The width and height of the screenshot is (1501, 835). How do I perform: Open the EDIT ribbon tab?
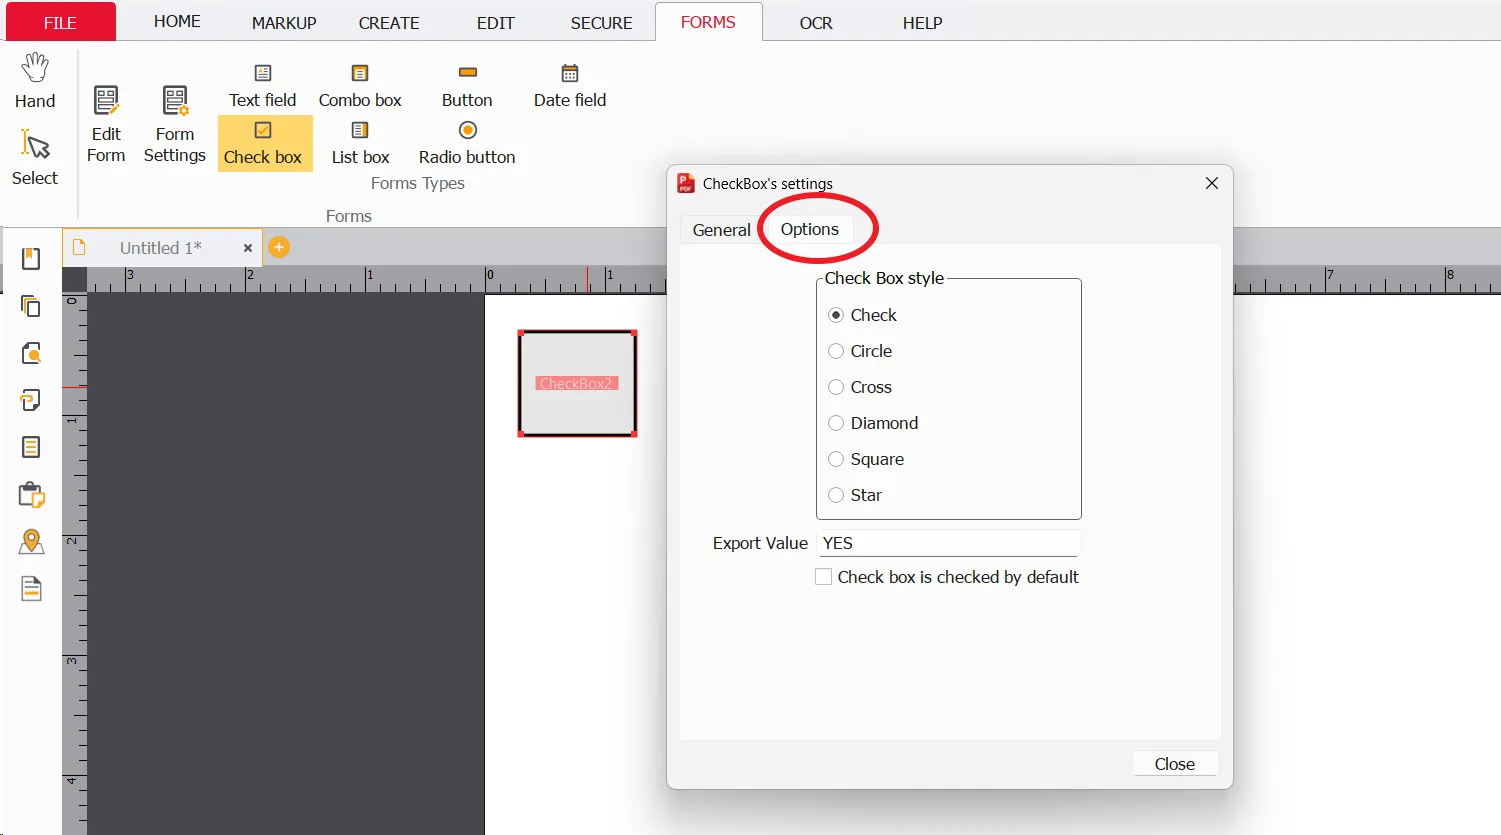[x=496, y=23]
